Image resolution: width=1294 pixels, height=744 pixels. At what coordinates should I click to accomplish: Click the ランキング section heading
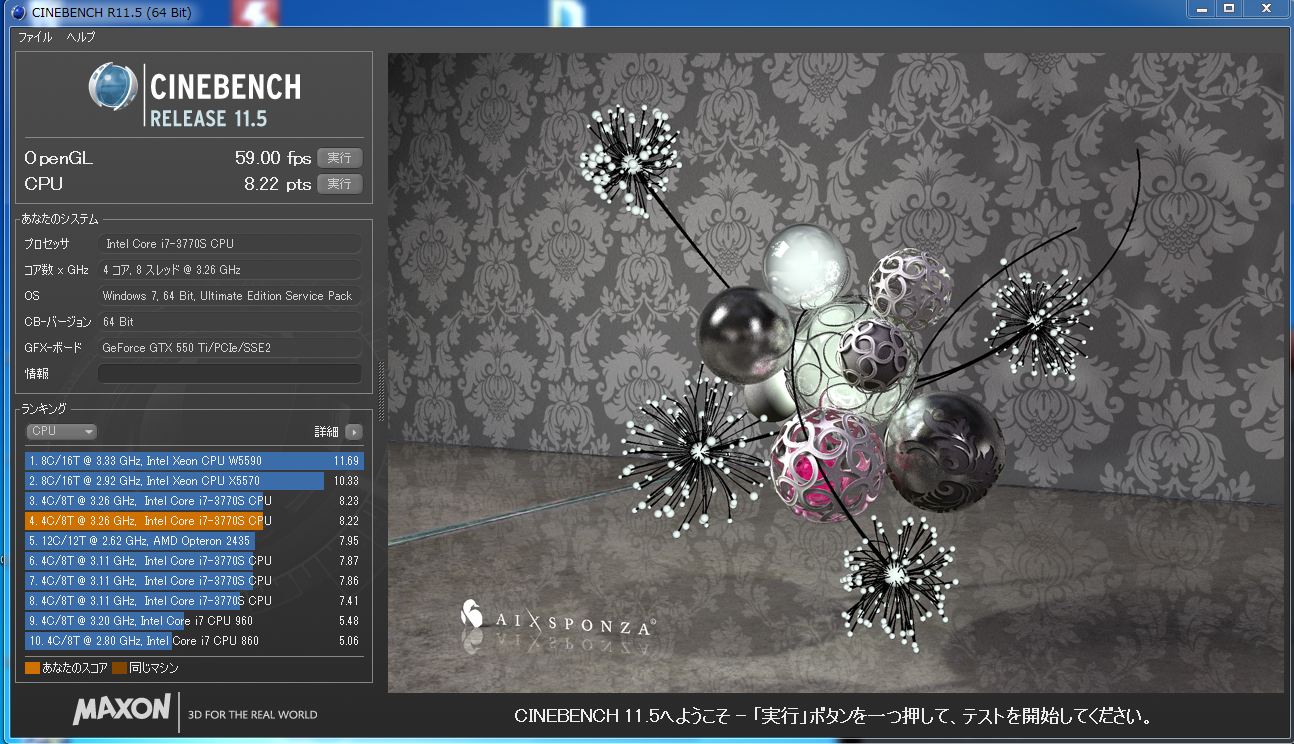(x=44, y=409)
